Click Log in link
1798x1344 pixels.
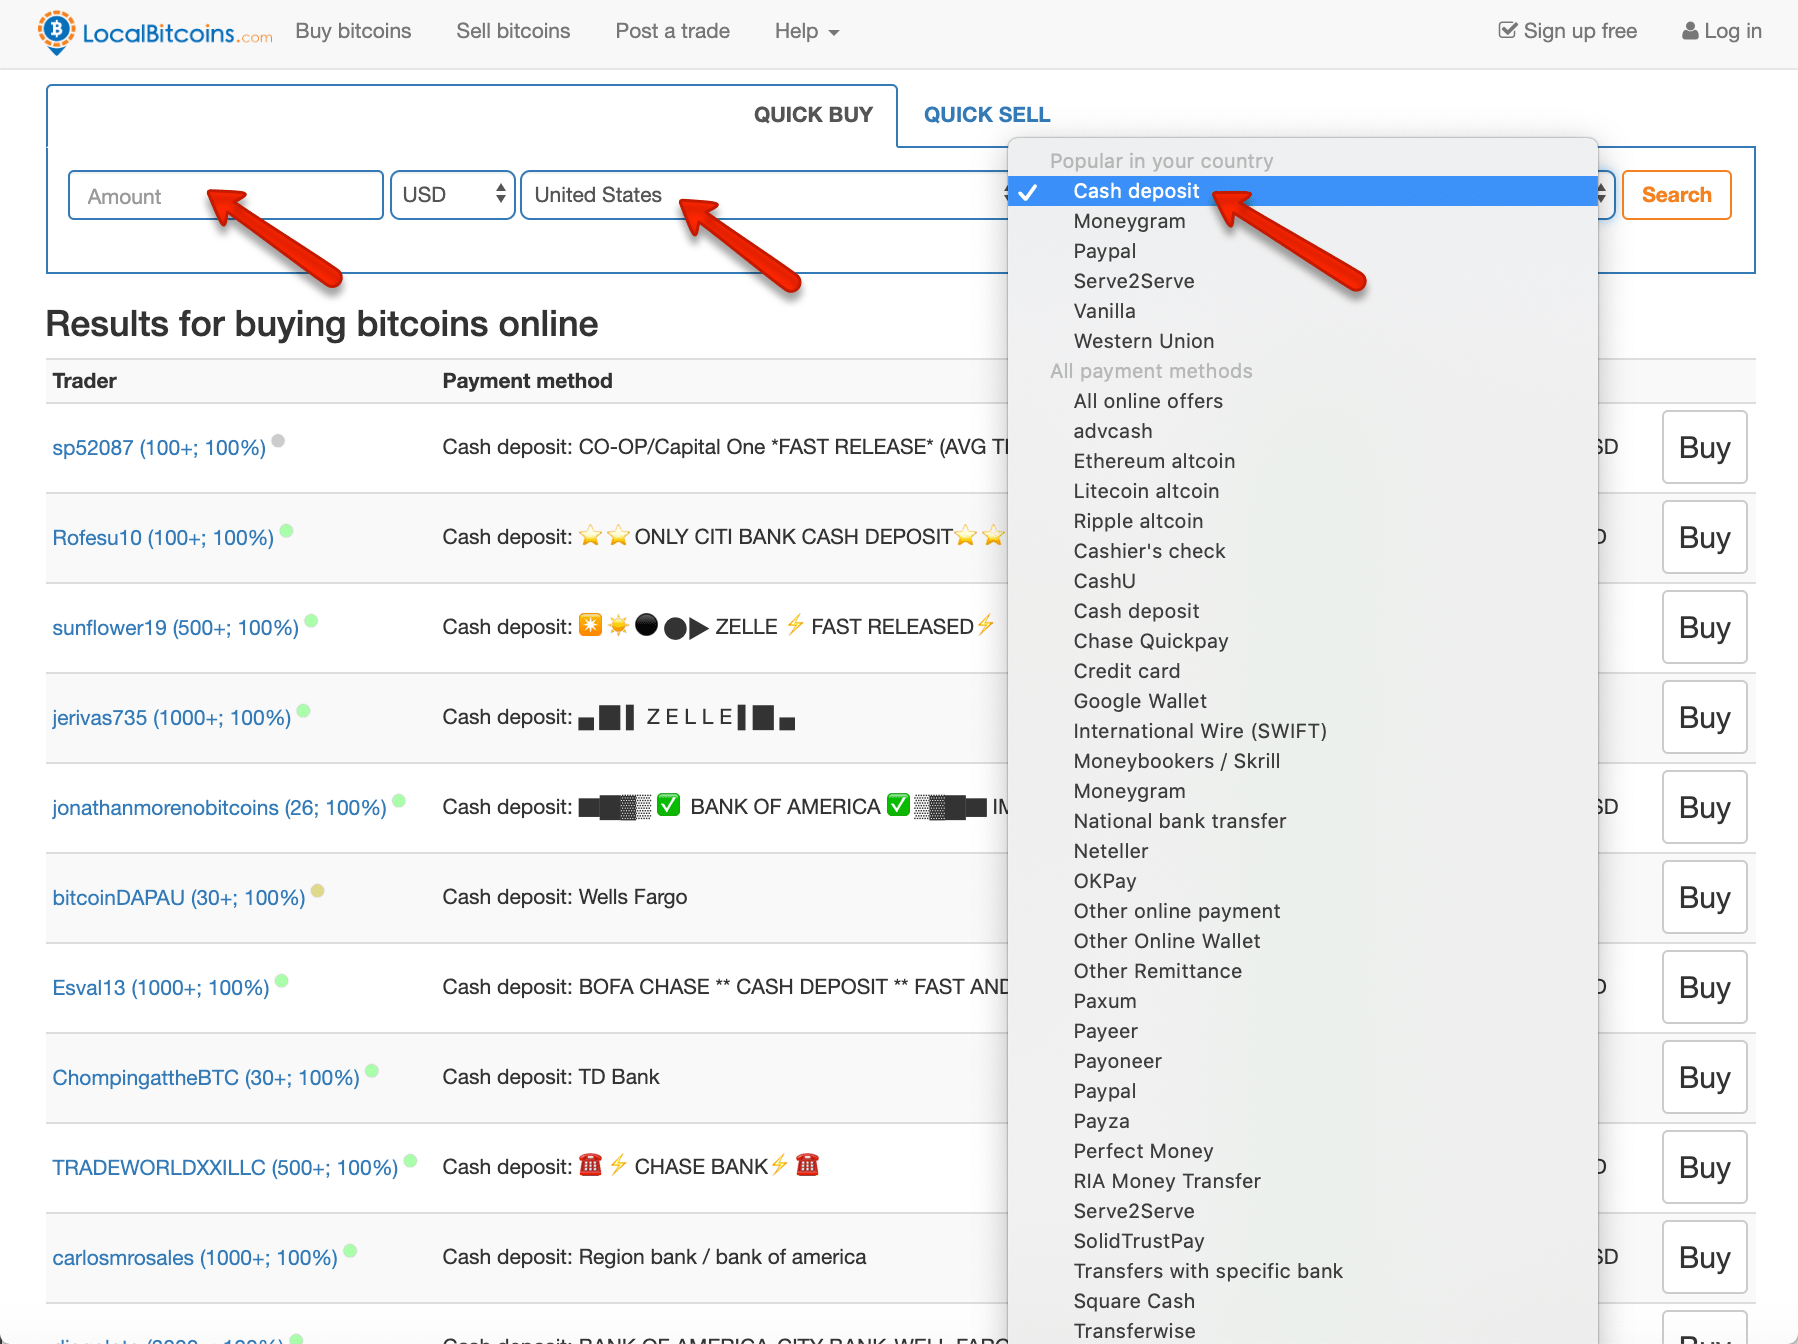(x=1721, y=31)
